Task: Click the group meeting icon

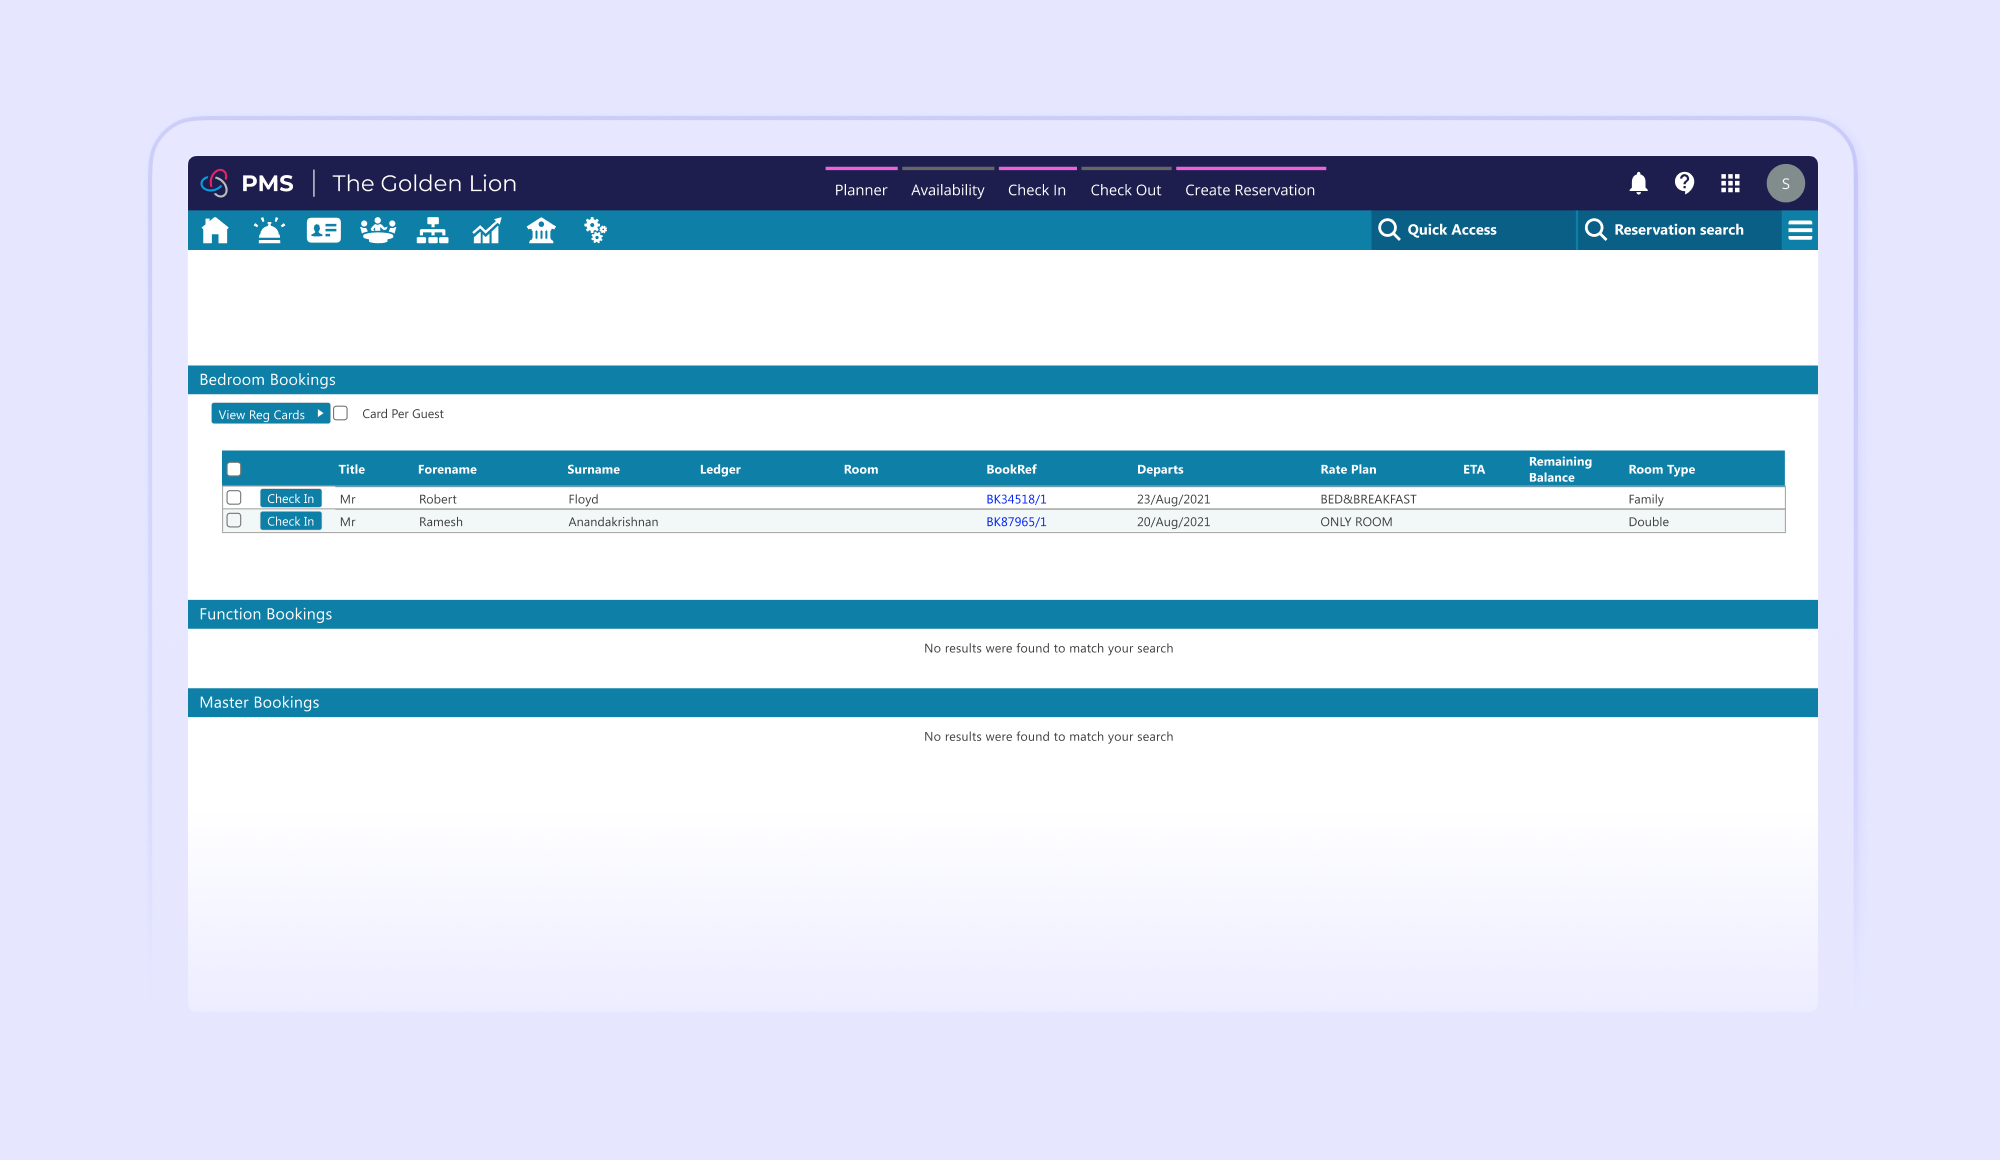Action: pos(378,231)
